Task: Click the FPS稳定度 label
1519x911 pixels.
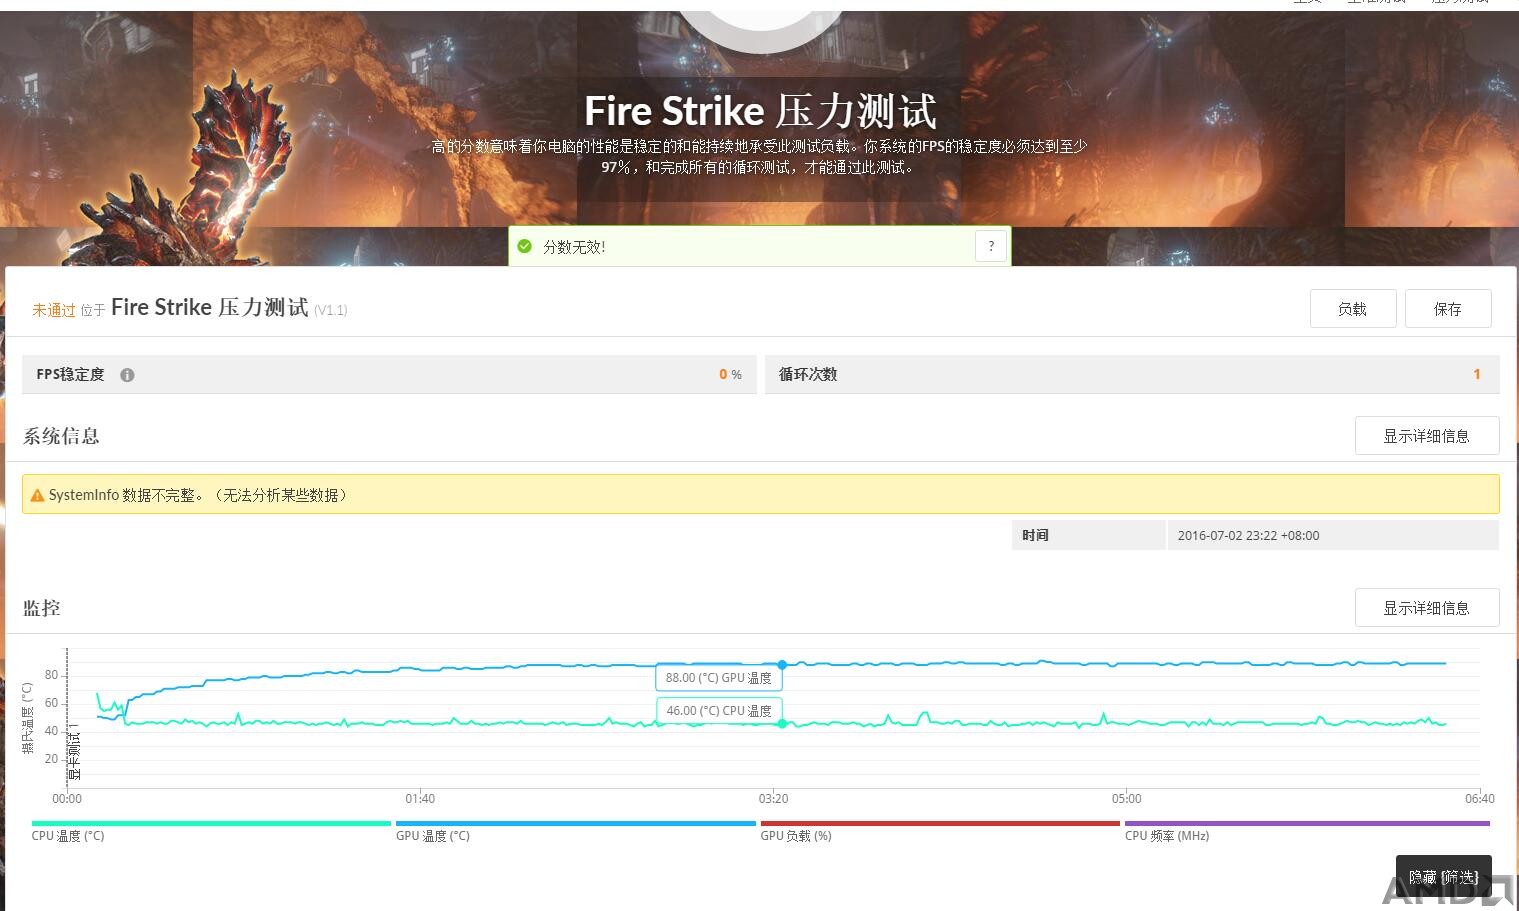Action: tap(70, 375)
